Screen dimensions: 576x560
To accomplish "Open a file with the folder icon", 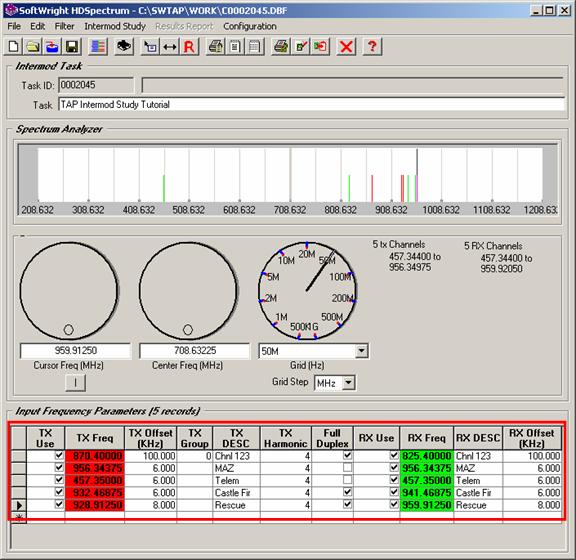I will point(33,47).
